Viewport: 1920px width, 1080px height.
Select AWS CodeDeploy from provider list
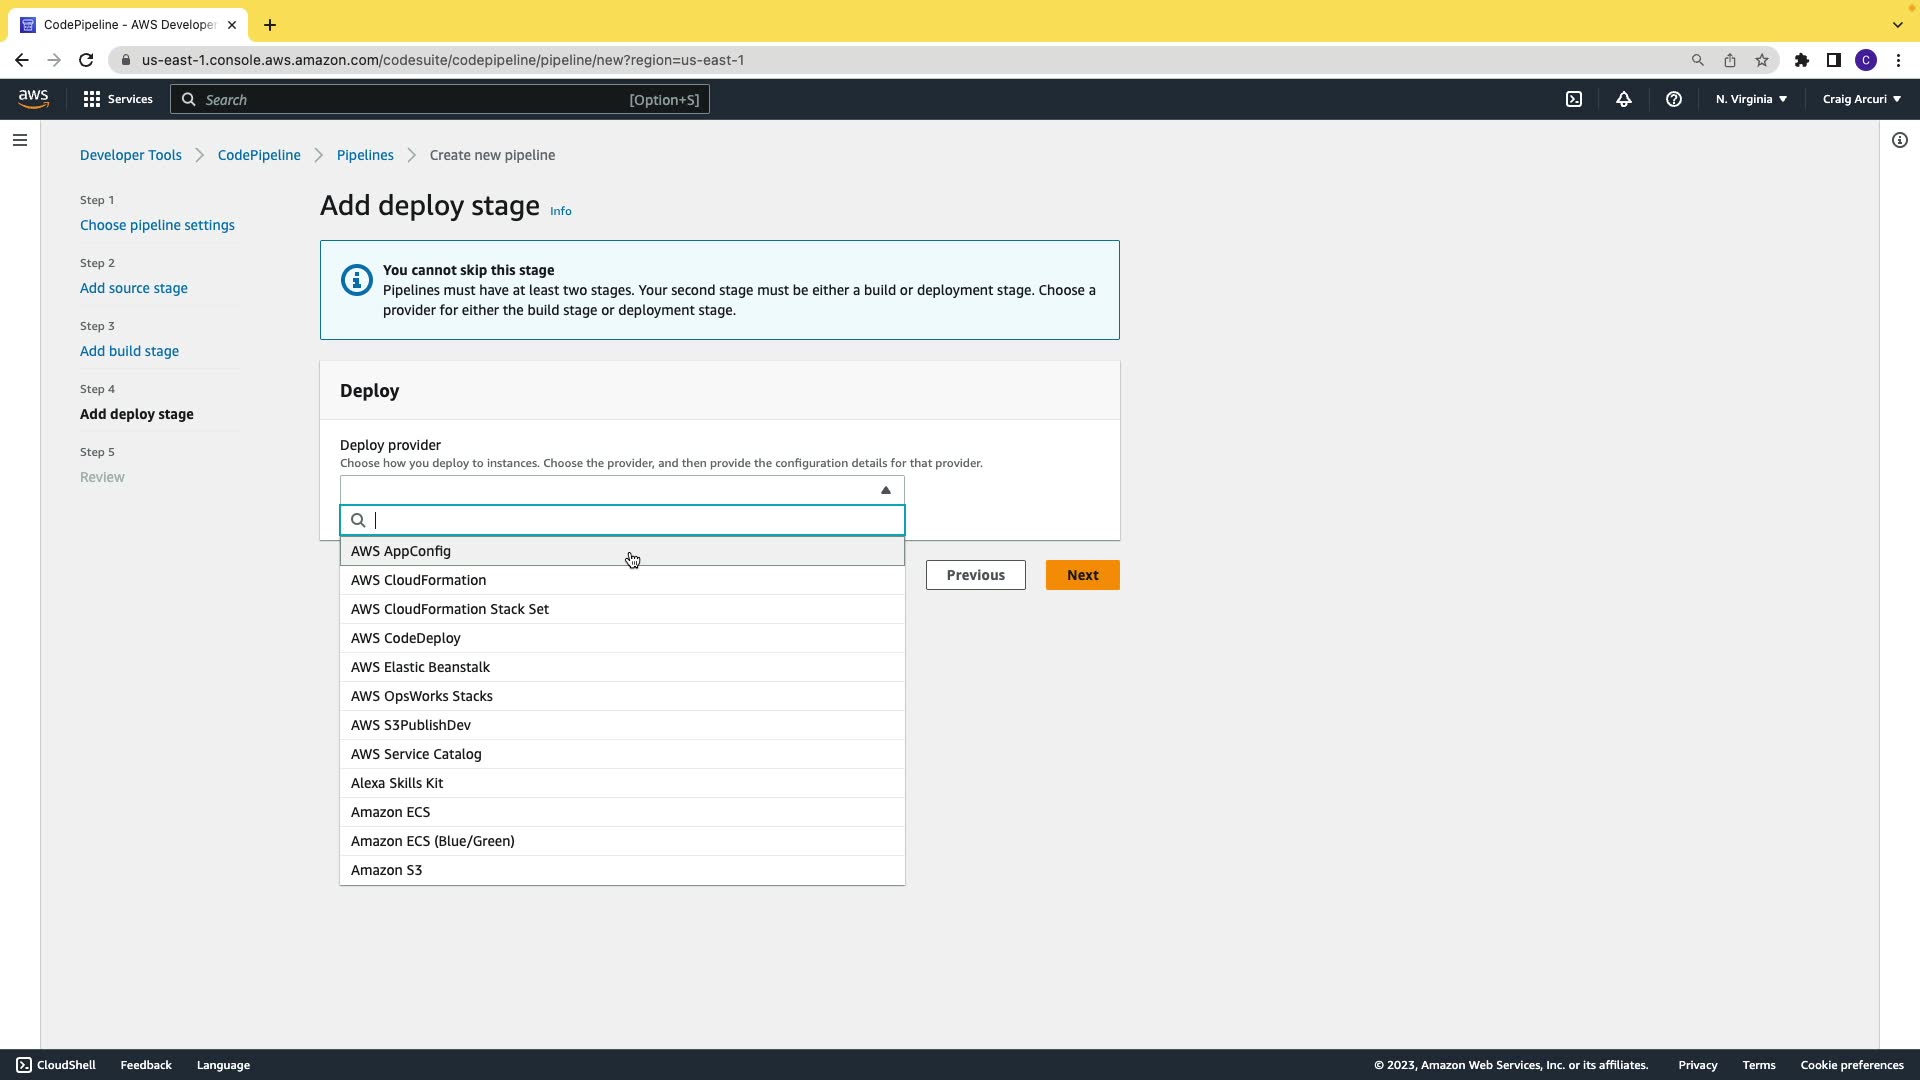click(x=406, y=638)
